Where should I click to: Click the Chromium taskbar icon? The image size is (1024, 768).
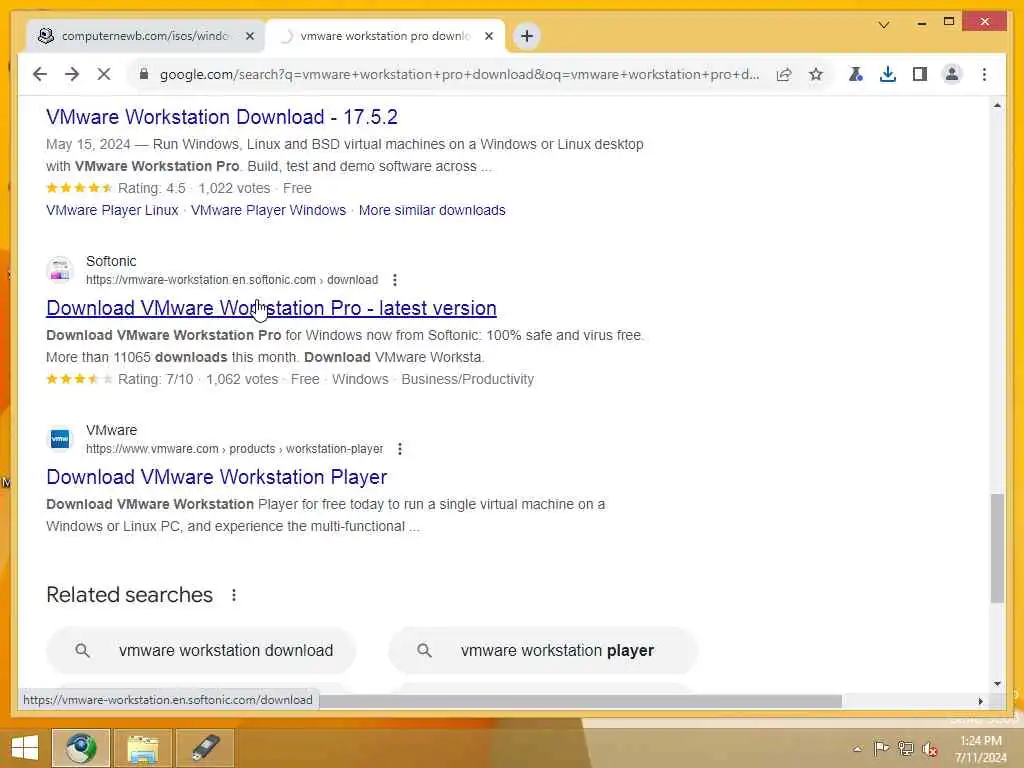[x=81, y=748]
